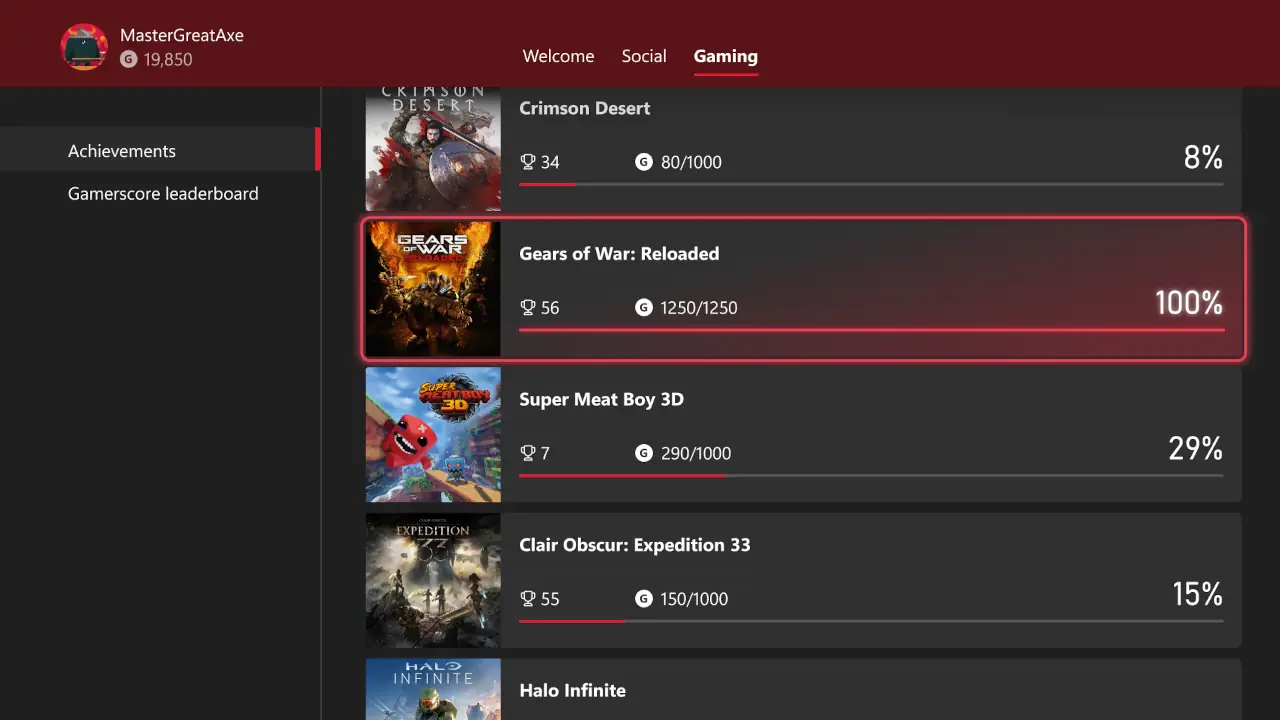Click the 34 achievements count

[550, 162]
